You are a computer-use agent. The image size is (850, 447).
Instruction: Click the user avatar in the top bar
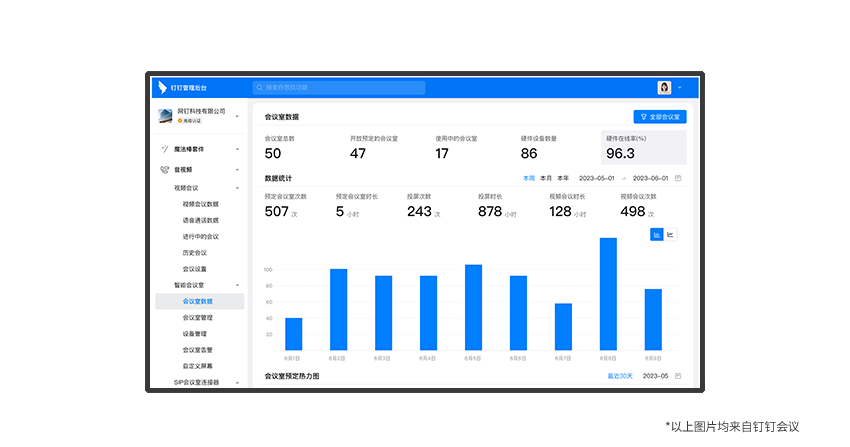[x=664, y=88]
